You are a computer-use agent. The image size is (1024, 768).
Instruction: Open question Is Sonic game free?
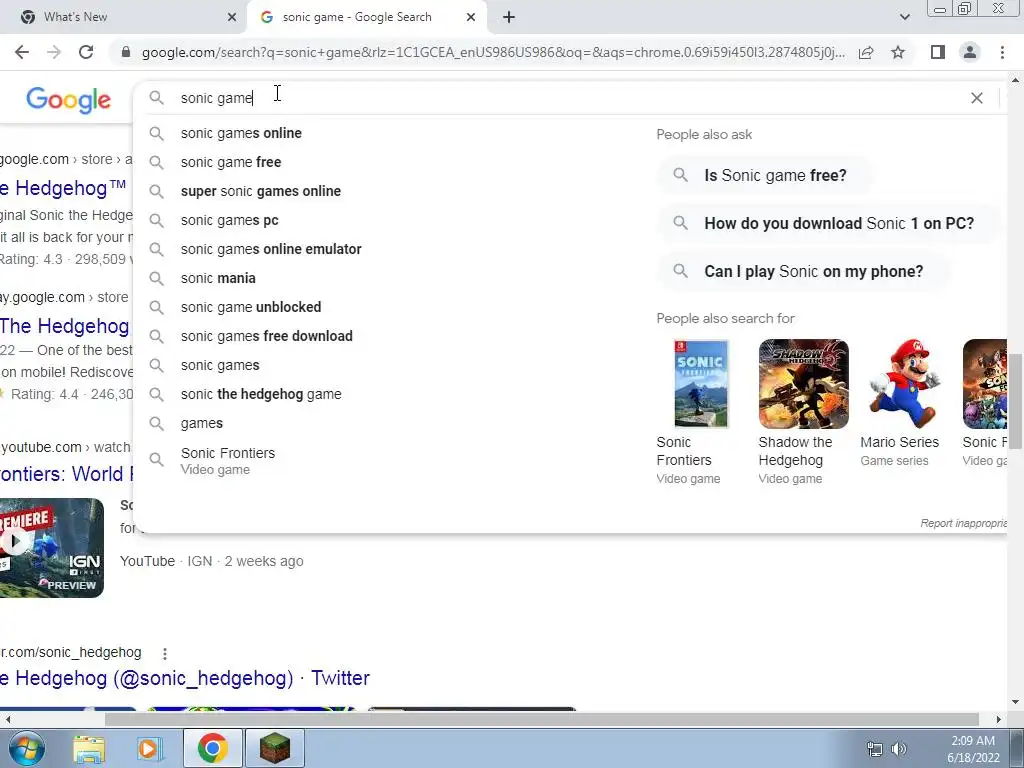coord(765,176)
